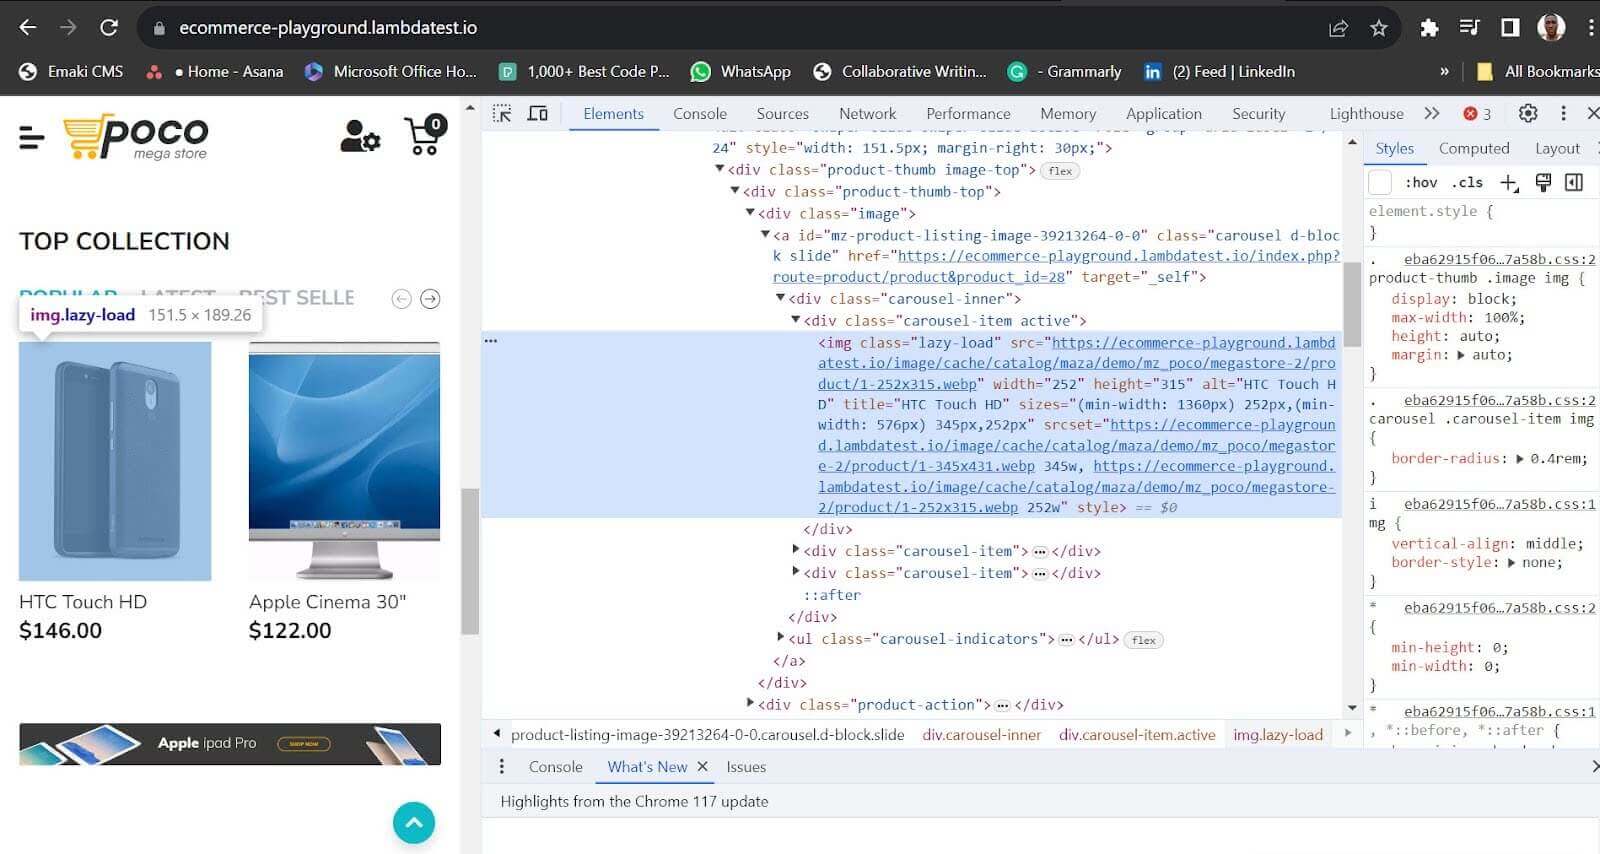
Task: Click the img.lazy-load breadcrumb
Action: point(1278,735)
